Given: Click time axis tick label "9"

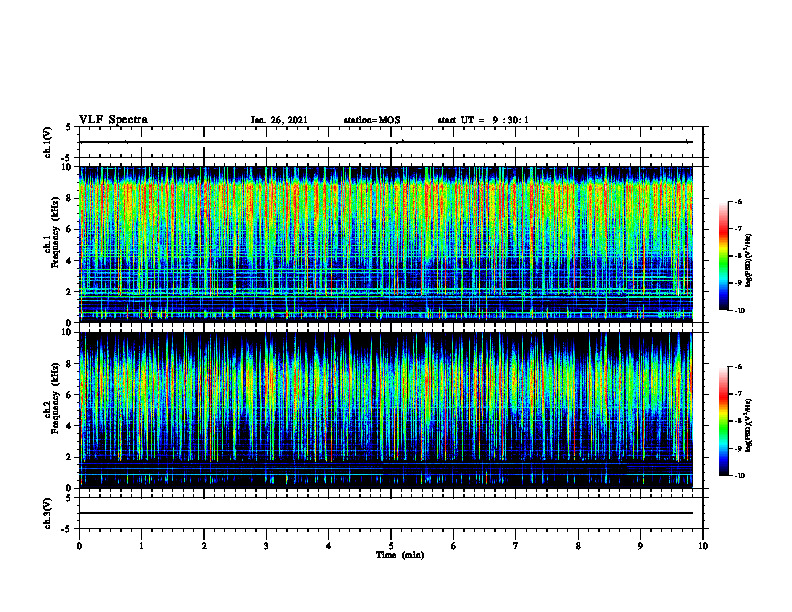Looking at the screenshot, I should click(640, 546).
